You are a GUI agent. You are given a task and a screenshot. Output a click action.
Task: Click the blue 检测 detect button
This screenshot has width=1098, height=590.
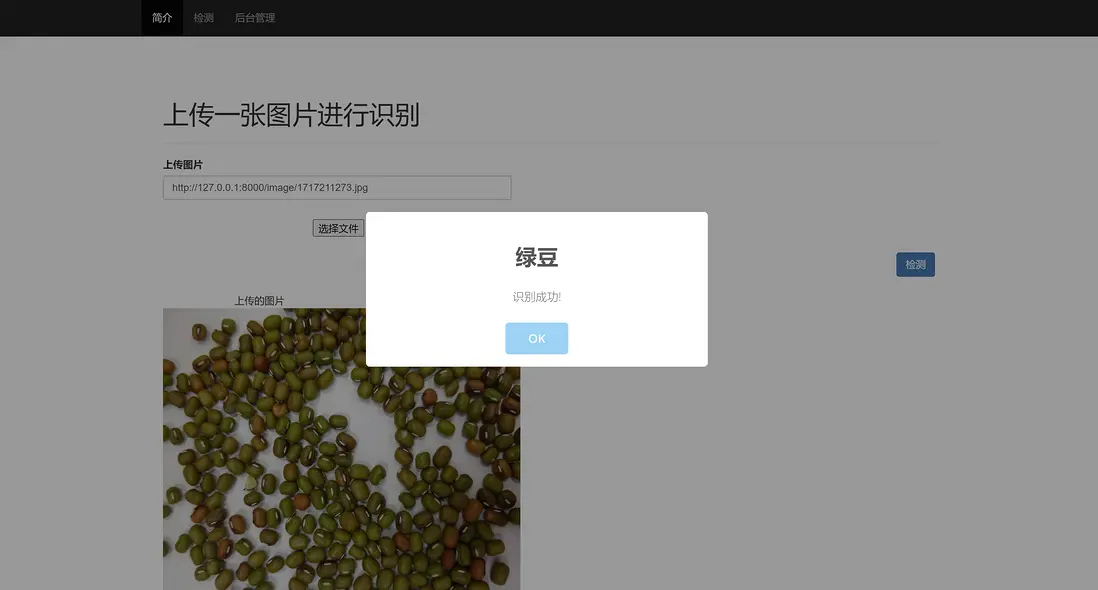coord(915,264)
